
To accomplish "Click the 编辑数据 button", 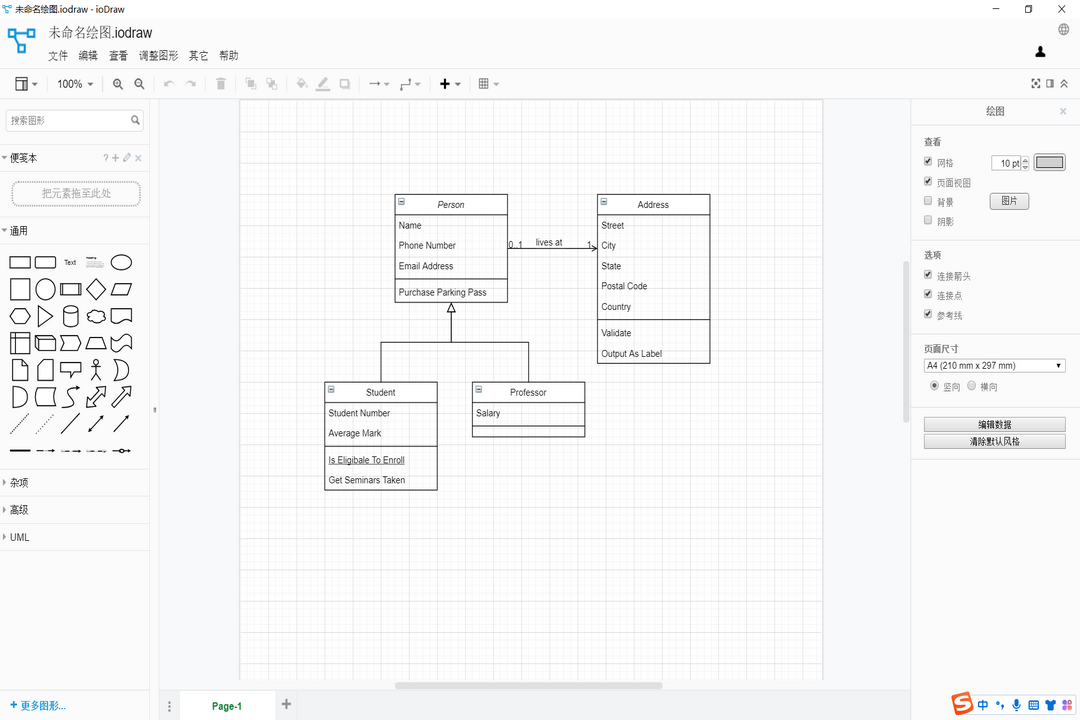I will [994, 424].
